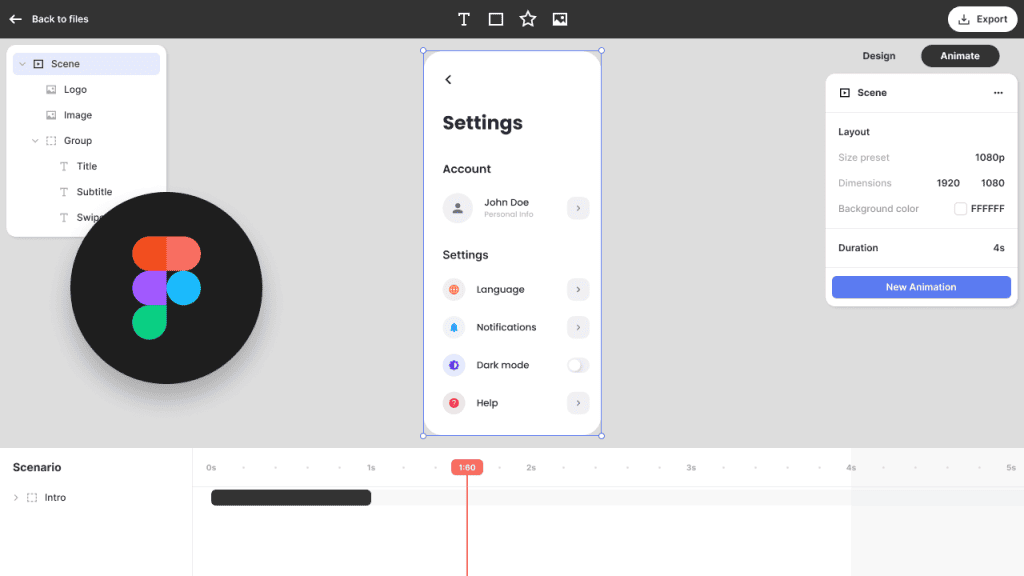Switch to the Design tab
The width and height of the screenshot is (1024, 576).
[879, 56]
